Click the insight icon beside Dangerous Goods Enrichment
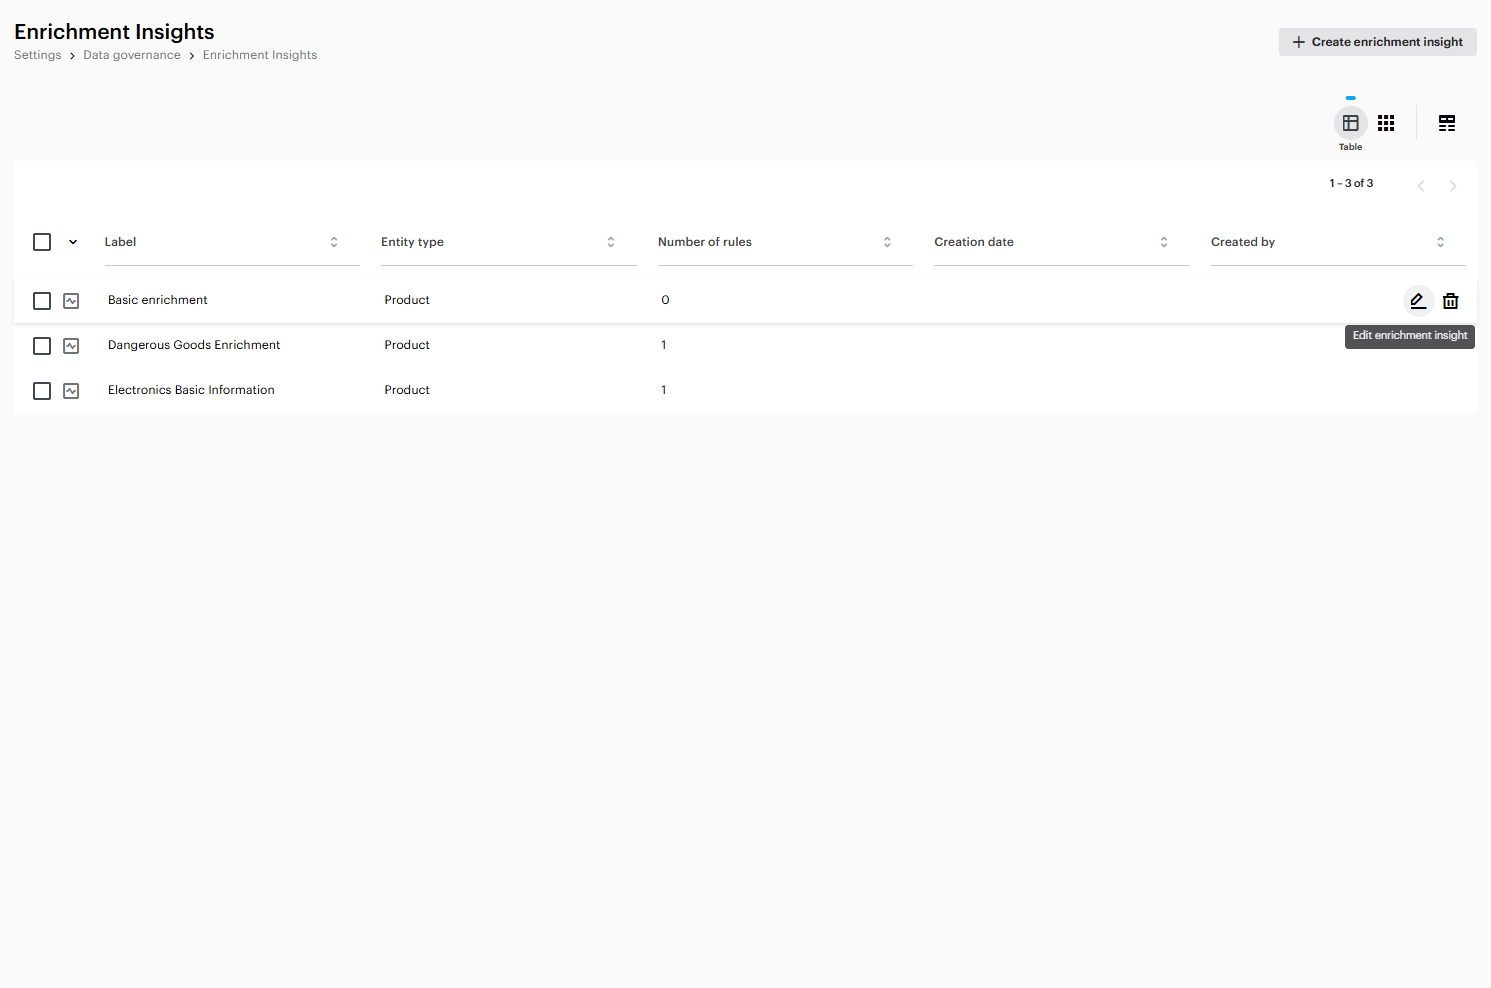 [71, 346]
